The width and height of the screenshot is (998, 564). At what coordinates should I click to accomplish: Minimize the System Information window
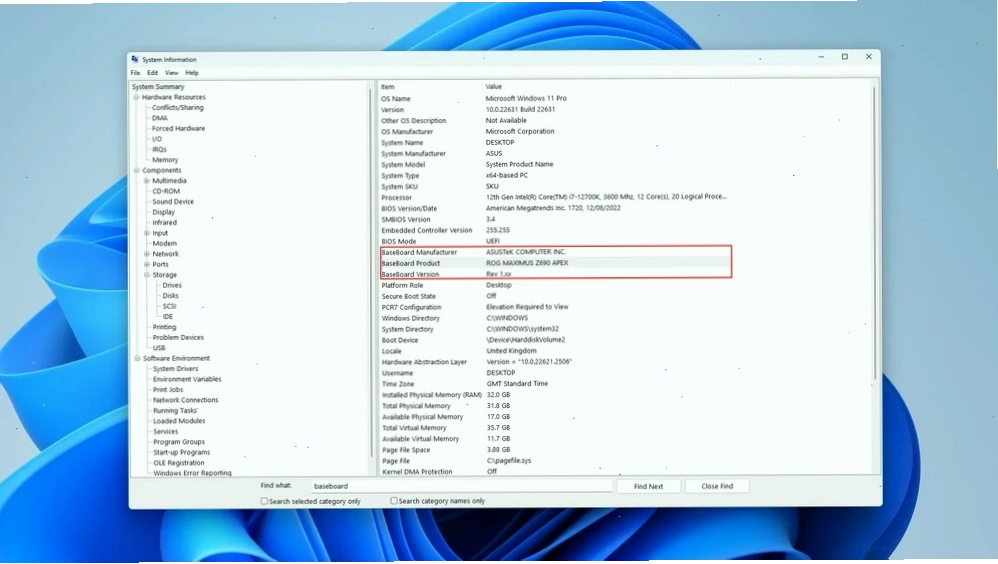(821, 57)
